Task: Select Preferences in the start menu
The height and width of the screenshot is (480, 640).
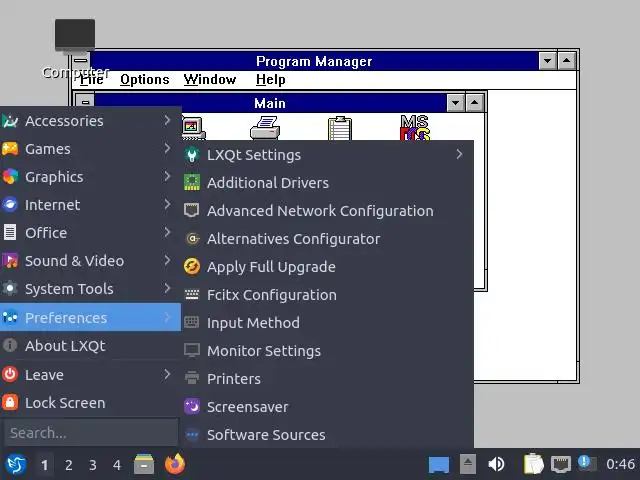Action: [x=90, y=317]
